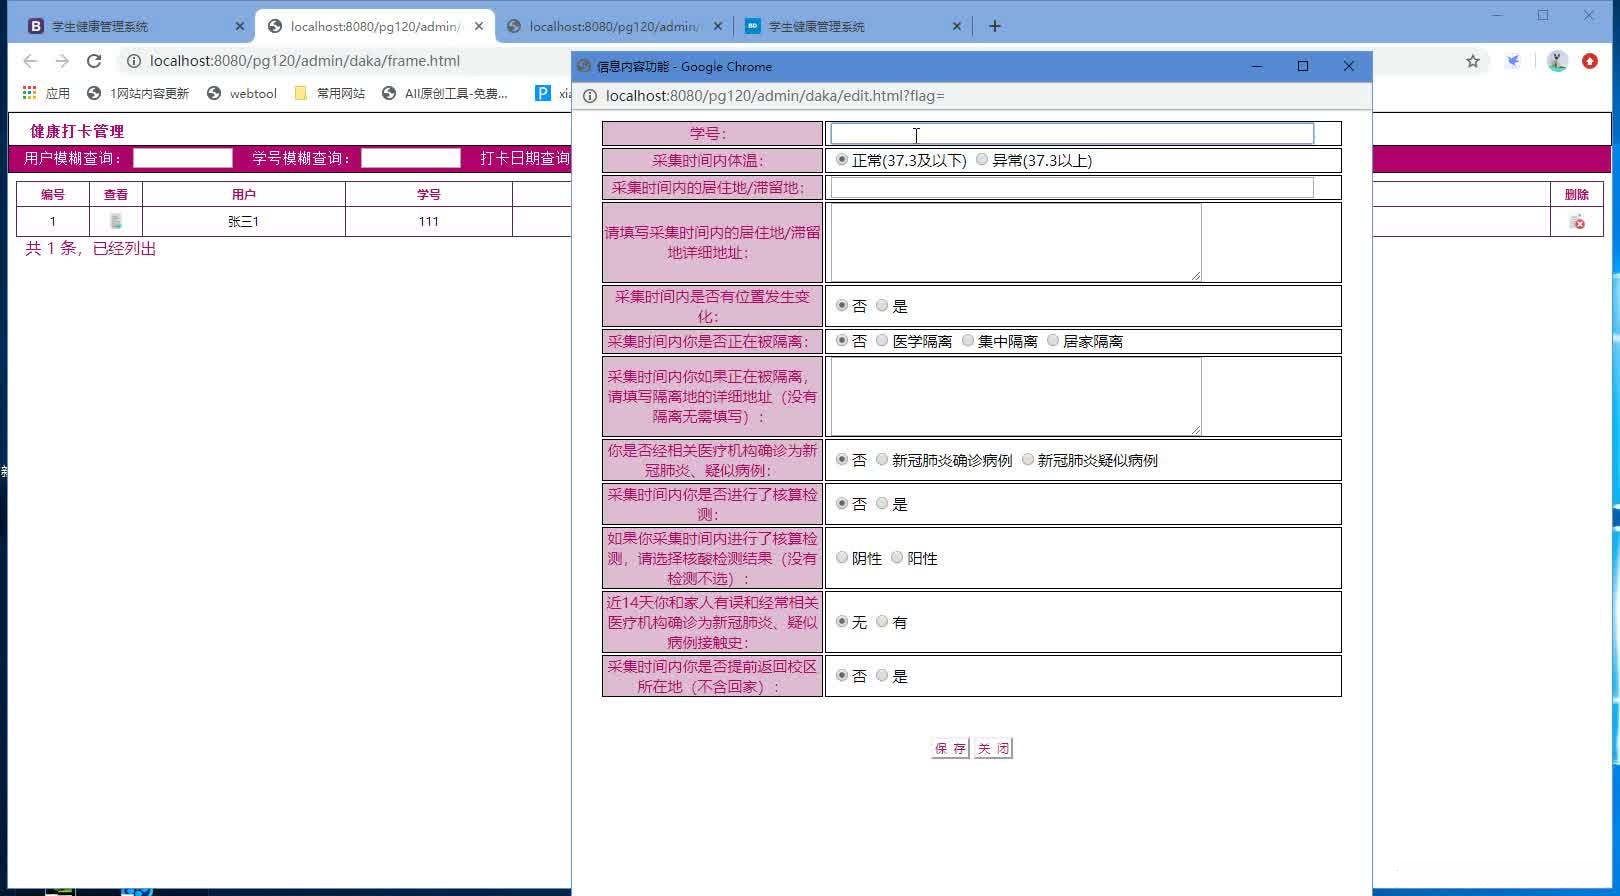Close the 信息内容功能 popup window

tap(1349, 66)
